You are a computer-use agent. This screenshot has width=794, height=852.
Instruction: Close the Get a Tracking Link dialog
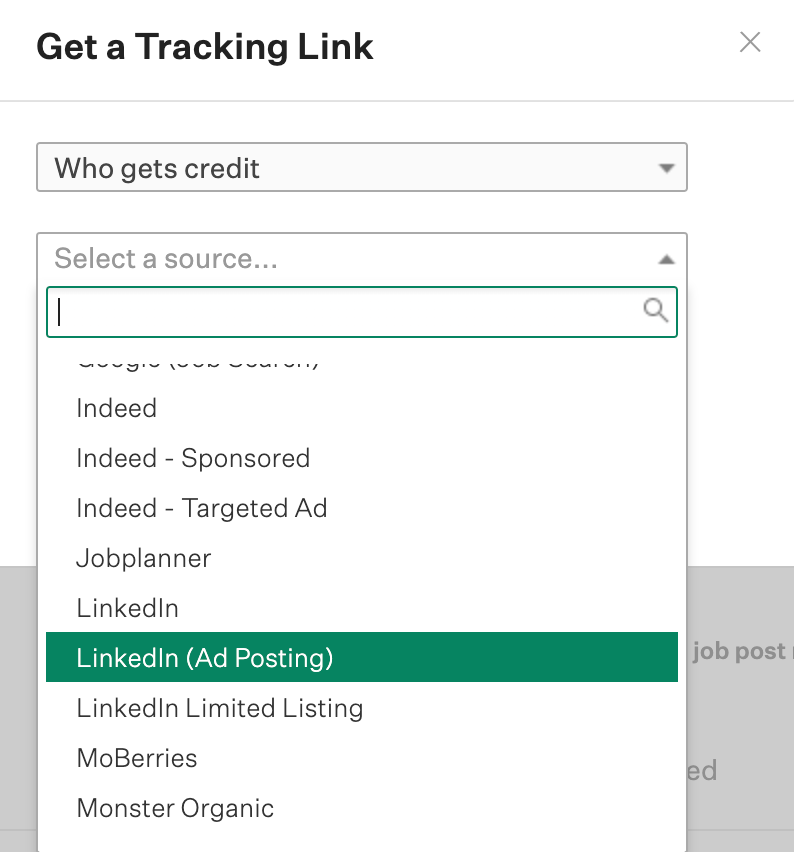click(750, 42)
